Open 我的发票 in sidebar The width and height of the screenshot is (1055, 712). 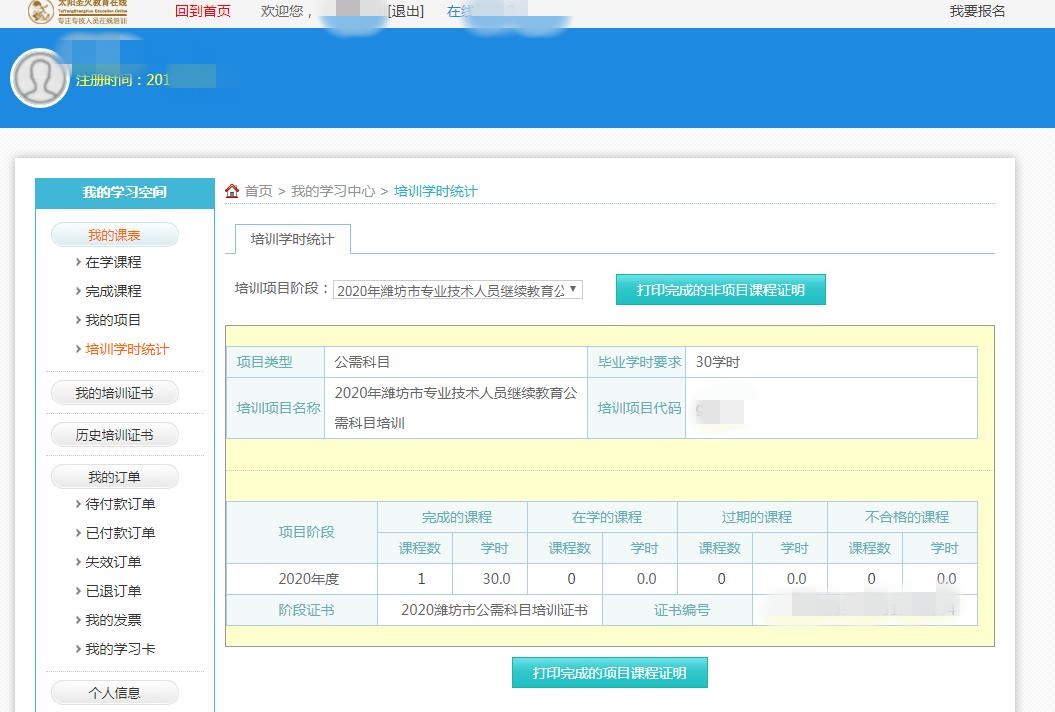pos(113,620)
